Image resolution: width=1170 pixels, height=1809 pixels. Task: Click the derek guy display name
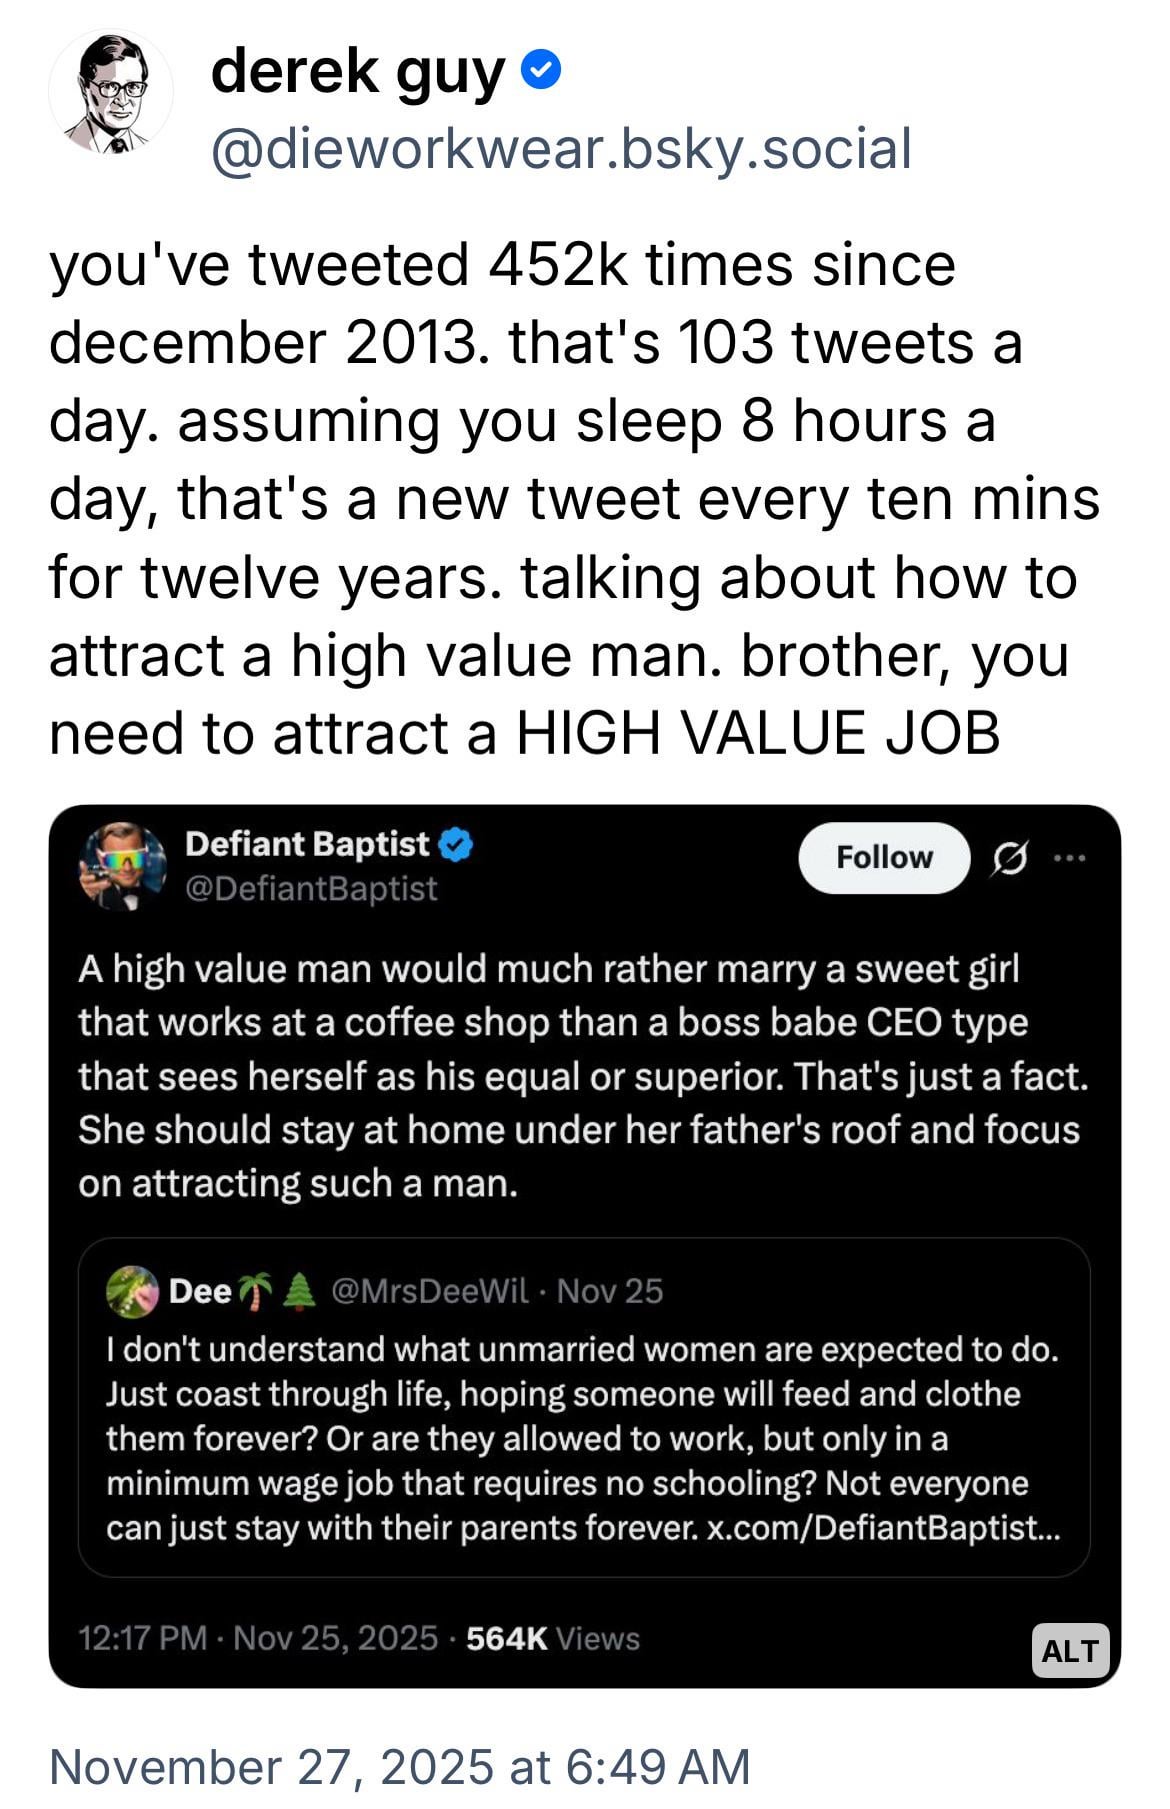tap(358, 72)
